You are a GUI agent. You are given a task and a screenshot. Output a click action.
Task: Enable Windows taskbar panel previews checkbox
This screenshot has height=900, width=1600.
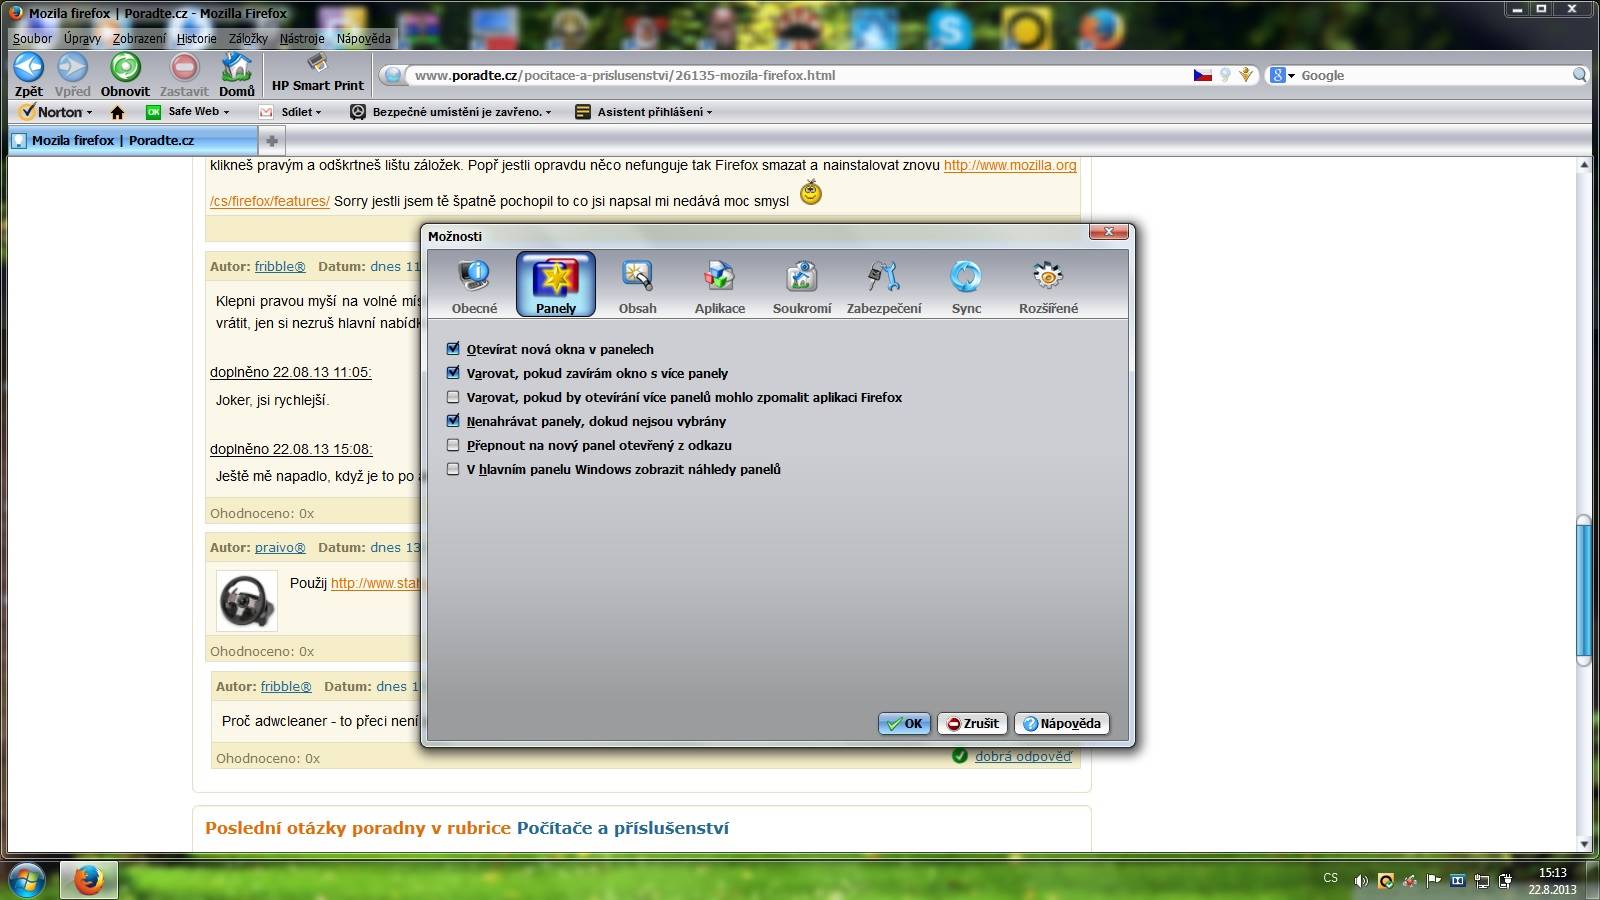pyautogui.click(x=453, y=469)
